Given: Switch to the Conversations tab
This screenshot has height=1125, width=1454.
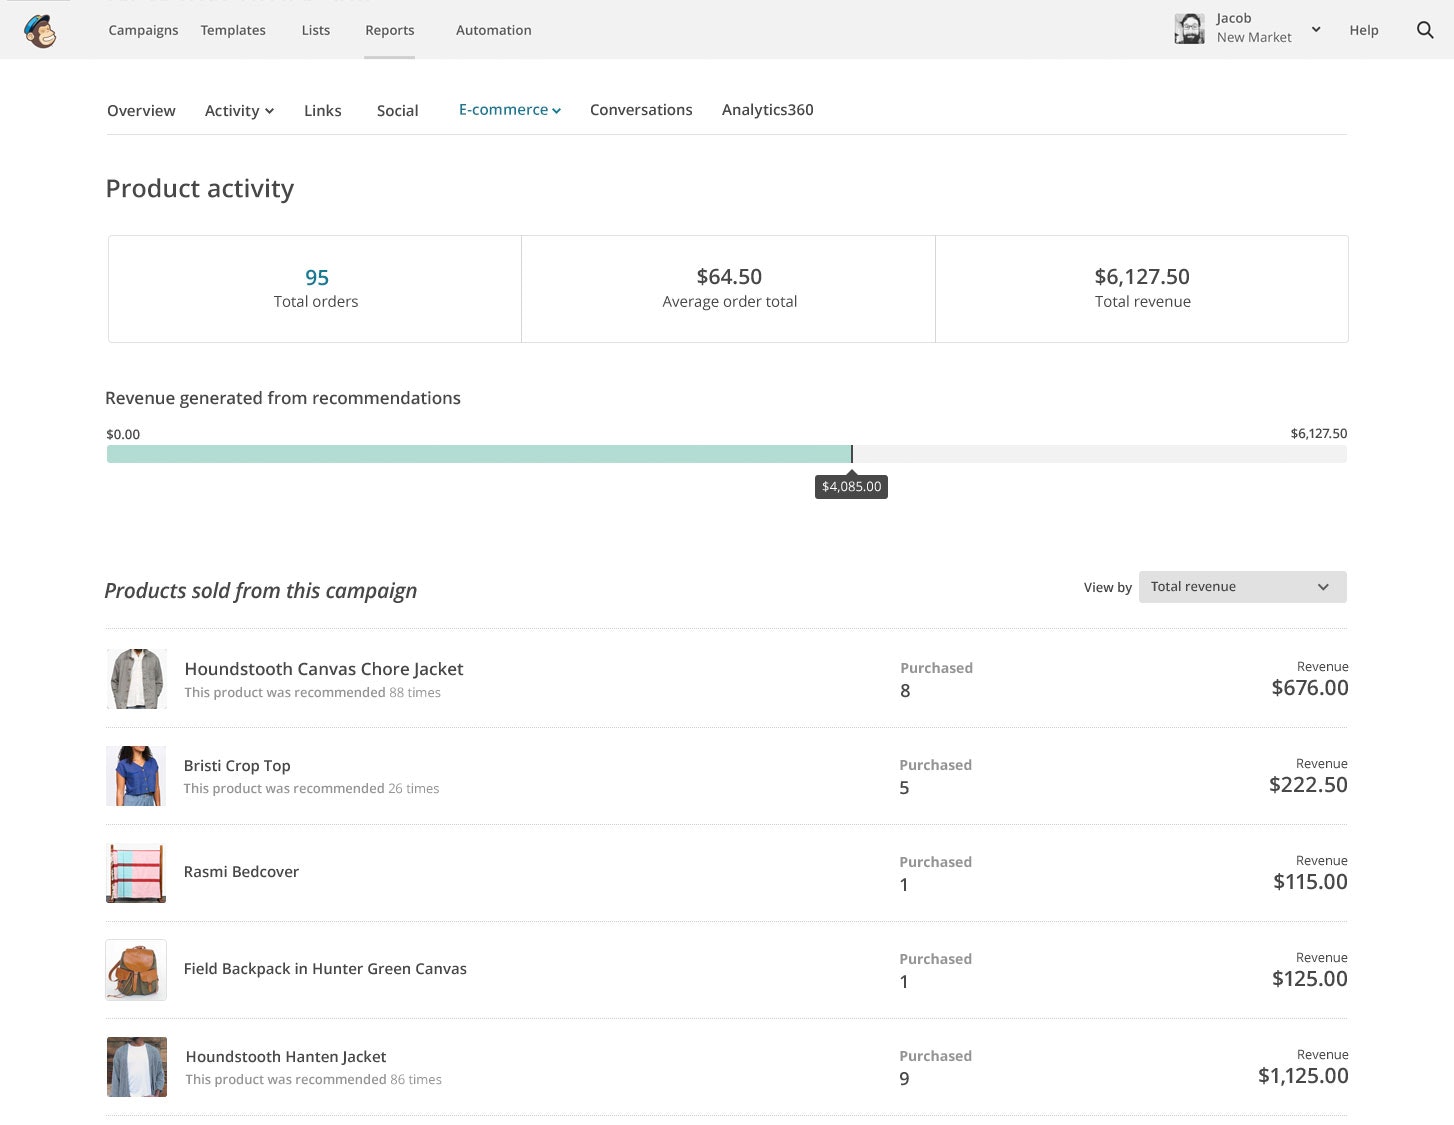Looking at the screenshot, I should 641,110.
